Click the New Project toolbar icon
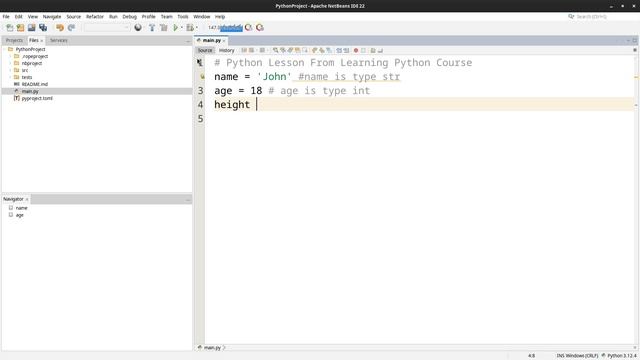The height and width of the screenshot is (360, 640). tap(20, 28)
